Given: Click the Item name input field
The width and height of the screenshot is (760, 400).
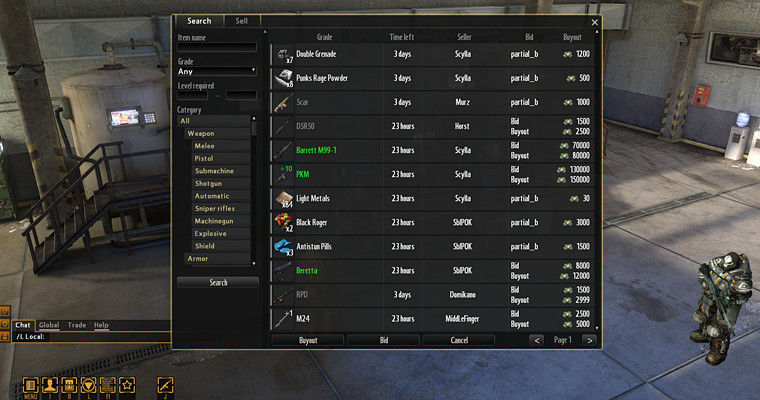Looking at the screenshot, I should point(217,47).
